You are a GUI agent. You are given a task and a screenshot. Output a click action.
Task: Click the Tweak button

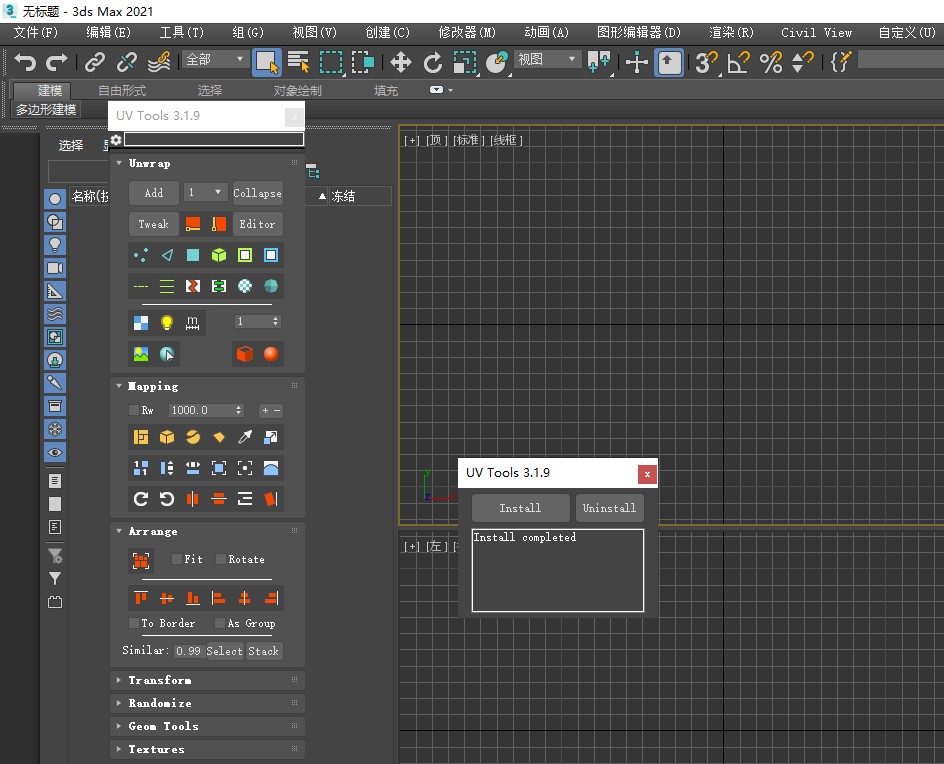154,224
